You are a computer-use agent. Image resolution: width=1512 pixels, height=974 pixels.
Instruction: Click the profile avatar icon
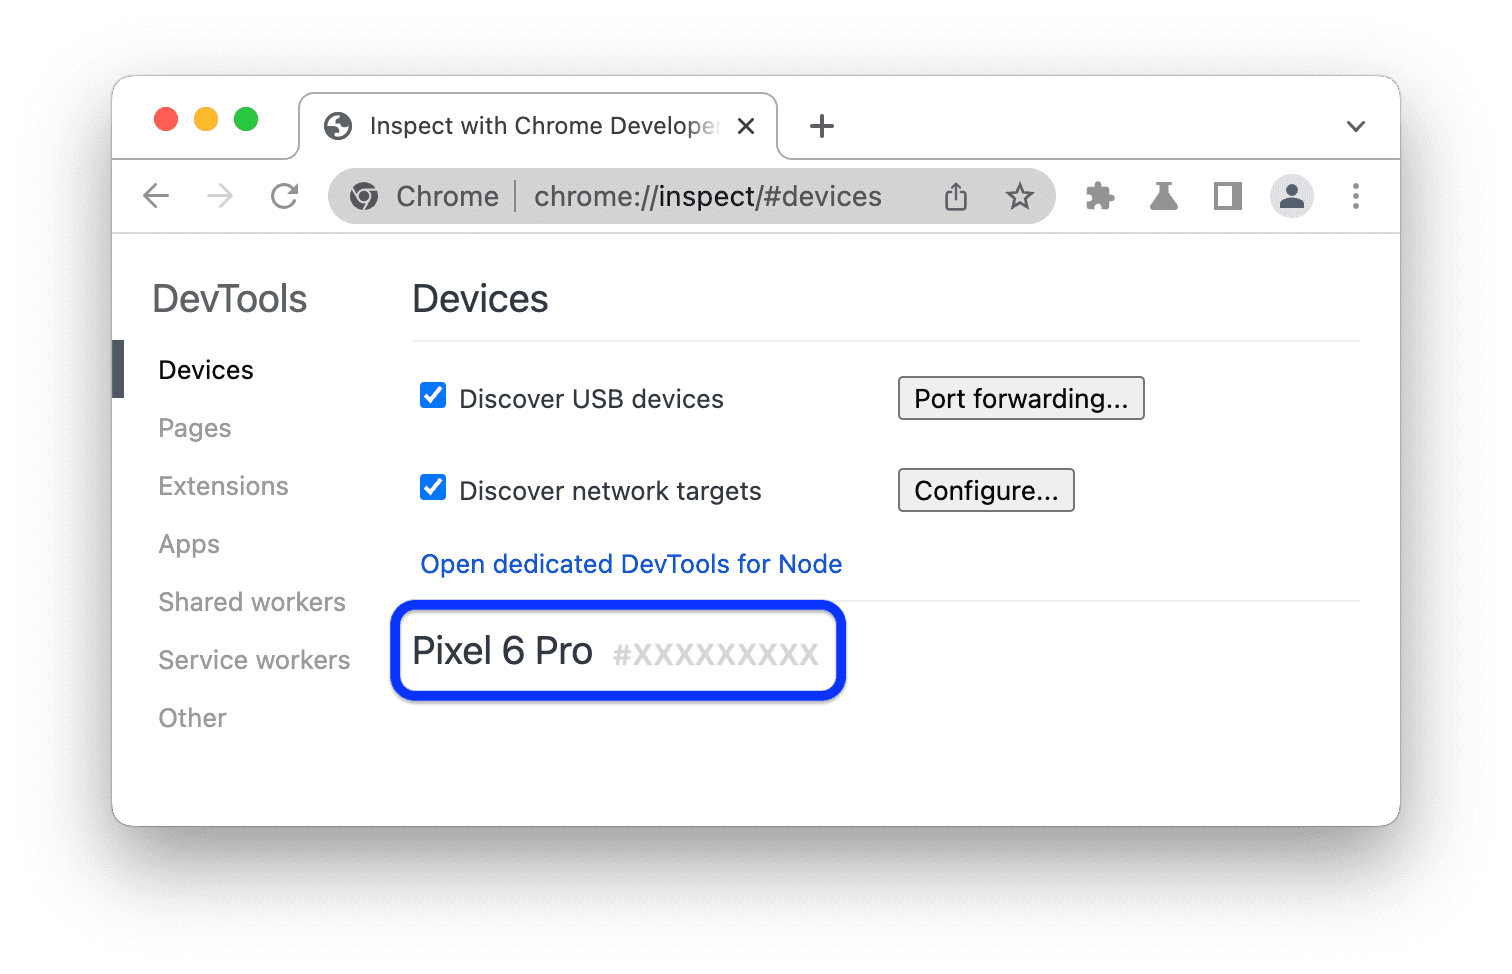[x=1291, y=196]
